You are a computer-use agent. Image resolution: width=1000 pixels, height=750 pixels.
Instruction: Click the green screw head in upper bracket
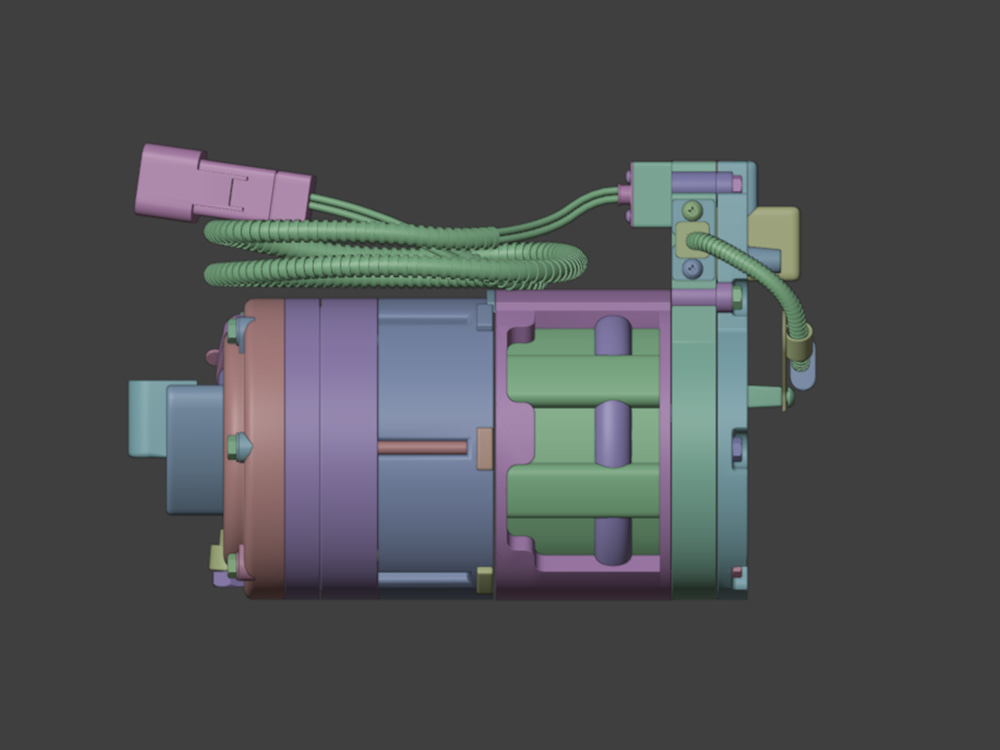point(692,210)
